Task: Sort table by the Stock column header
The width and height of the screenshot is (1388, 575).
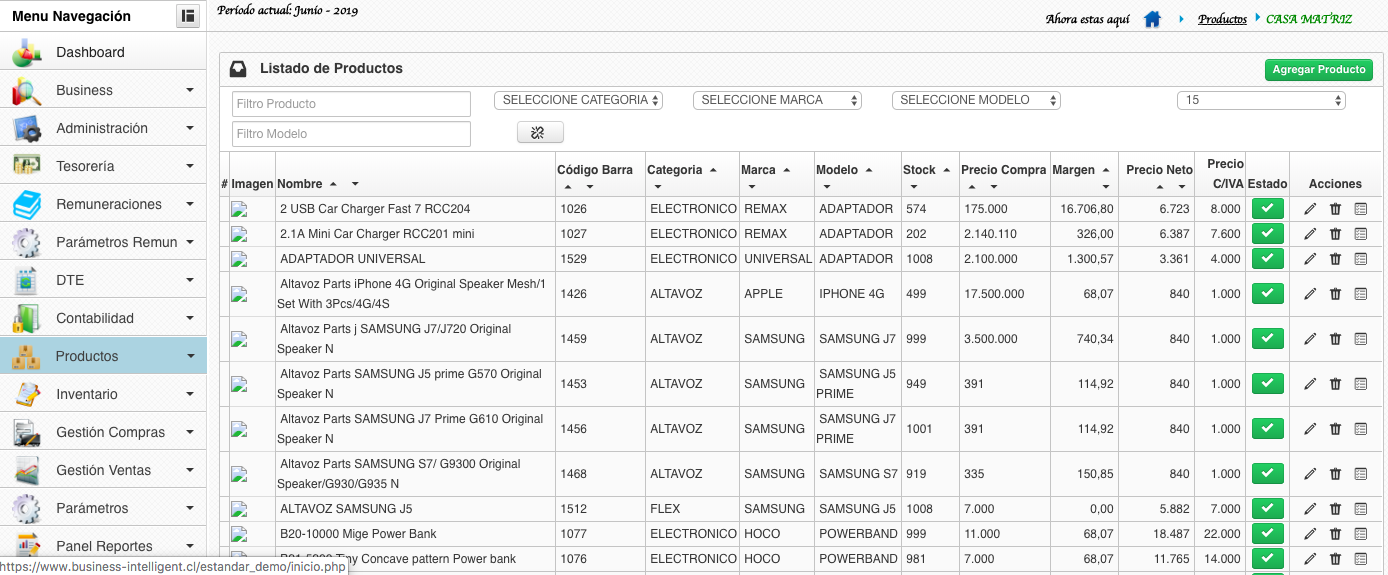Action: coord(920,170)
